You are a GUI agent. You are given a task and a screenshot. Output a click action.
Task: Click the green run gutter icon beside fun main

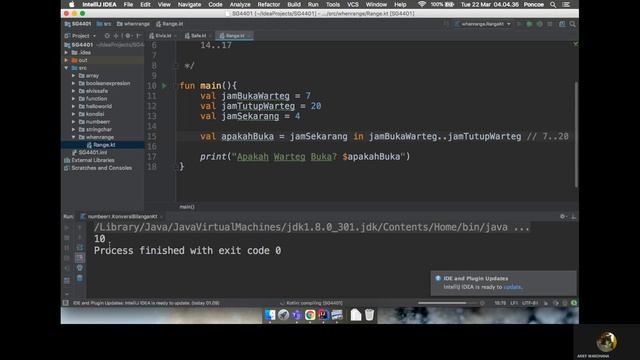point(164,86)
